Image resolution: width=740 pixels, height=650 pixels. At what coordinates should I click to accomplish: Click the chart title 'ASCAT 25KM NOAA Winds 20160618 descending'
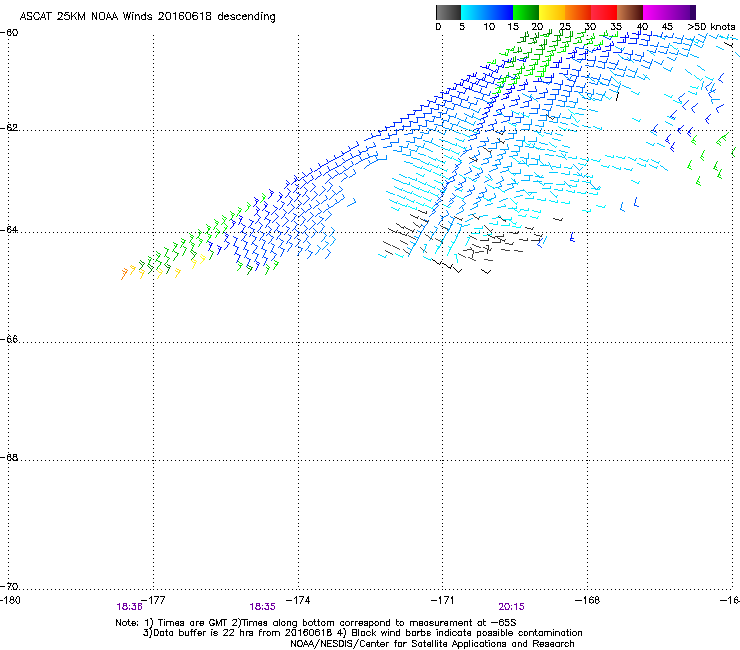pyautogui.click(x=147, y=16)
